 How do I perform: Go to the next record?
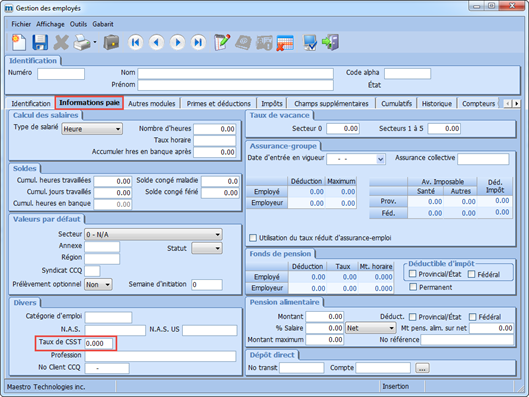click(177, 42)
